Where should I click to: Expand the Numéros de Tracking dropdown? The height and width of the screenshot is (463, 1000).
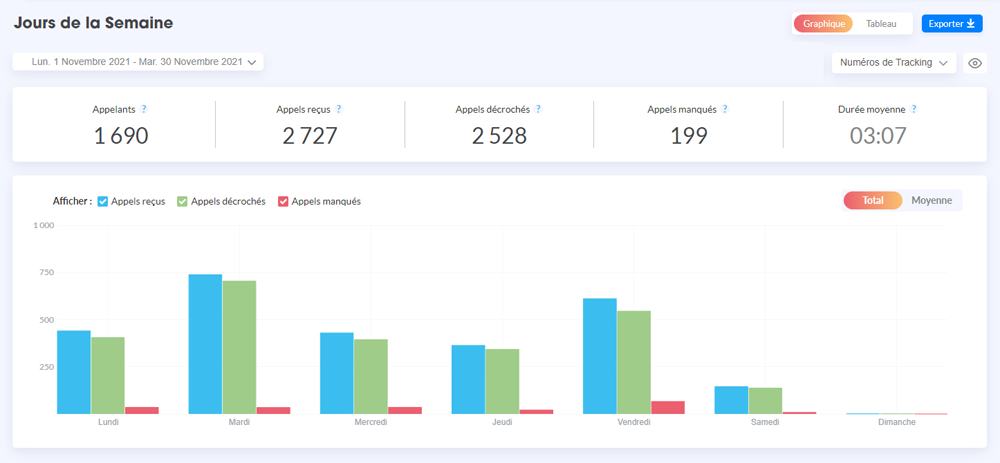pos(893,63)
